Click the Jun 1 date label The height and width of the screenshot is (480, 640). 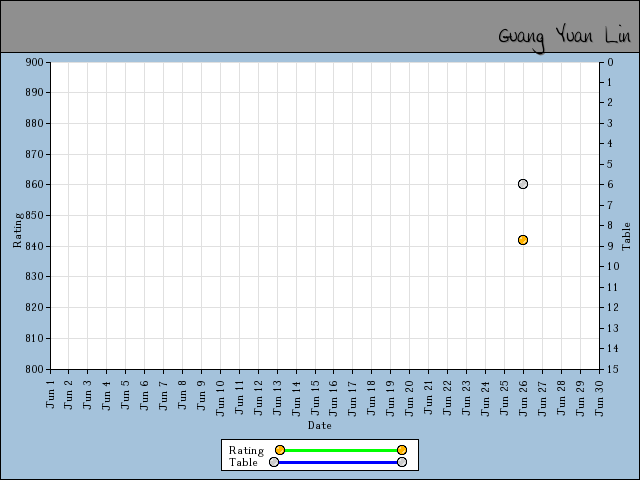(50, 394)
